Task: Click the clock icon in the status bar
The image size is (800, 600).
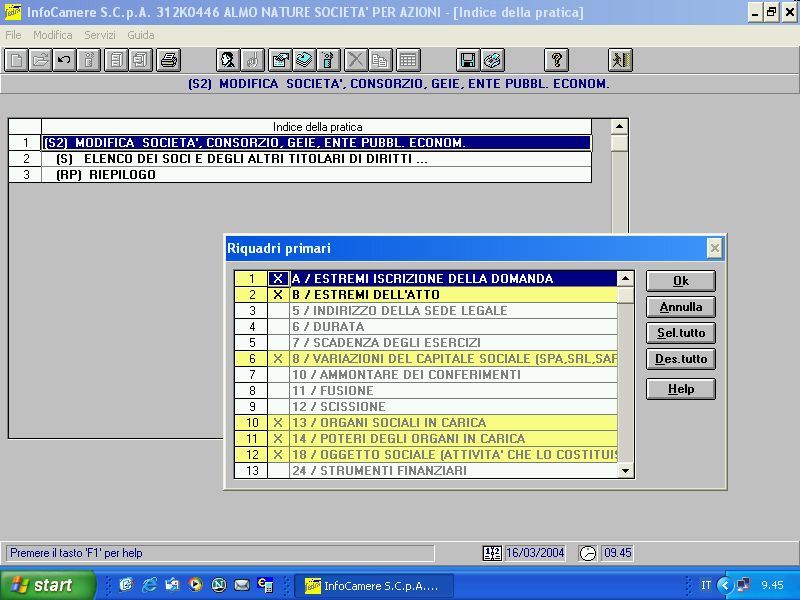Action: click(588, 553)
